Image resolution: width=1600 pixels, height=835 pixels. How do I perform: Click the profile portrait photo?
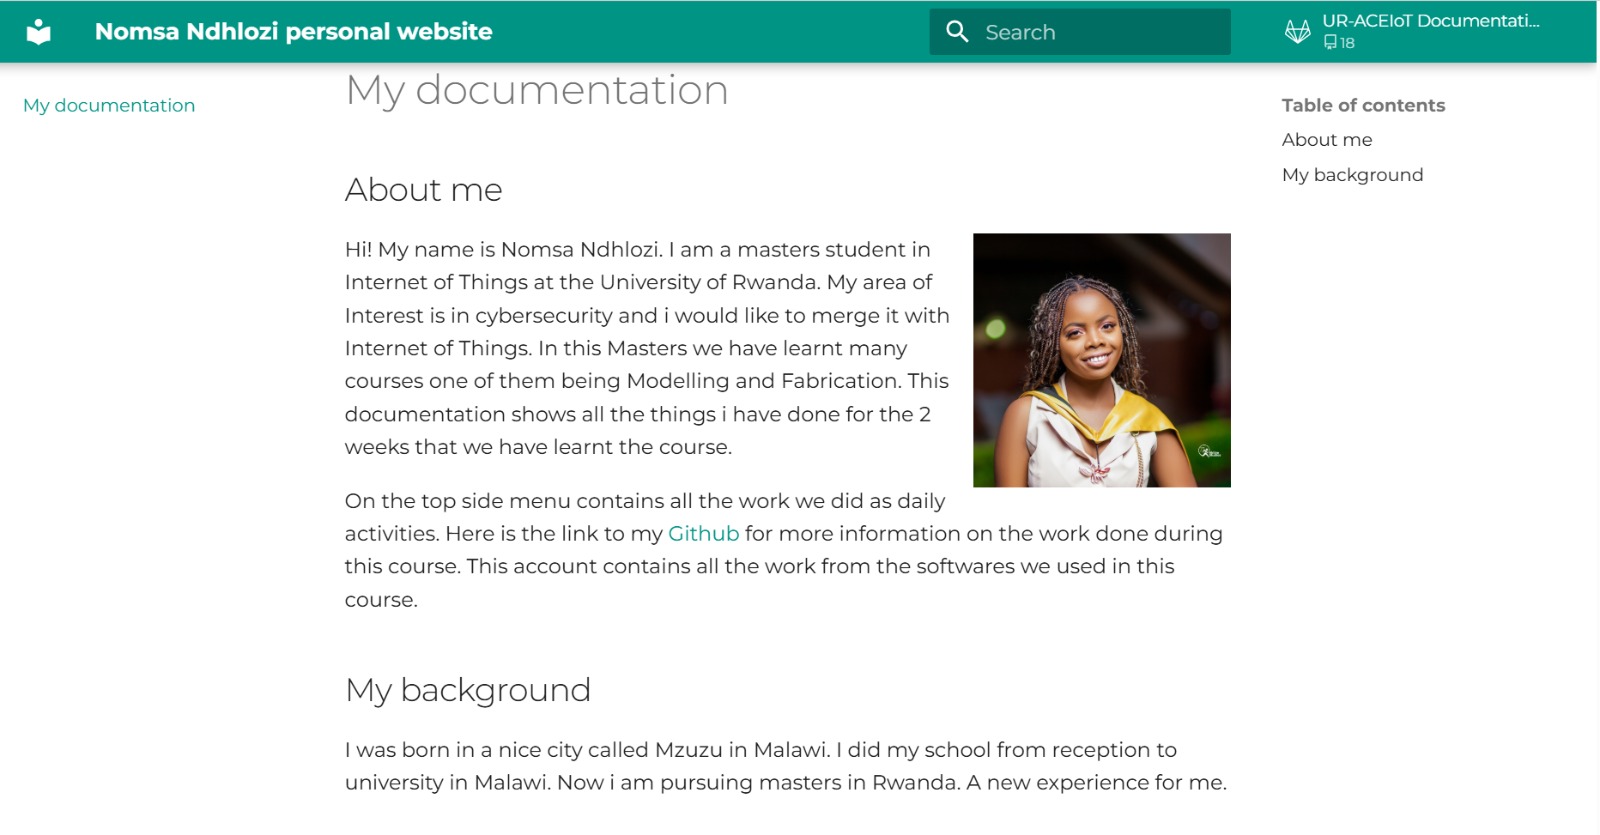[1101, 360]
